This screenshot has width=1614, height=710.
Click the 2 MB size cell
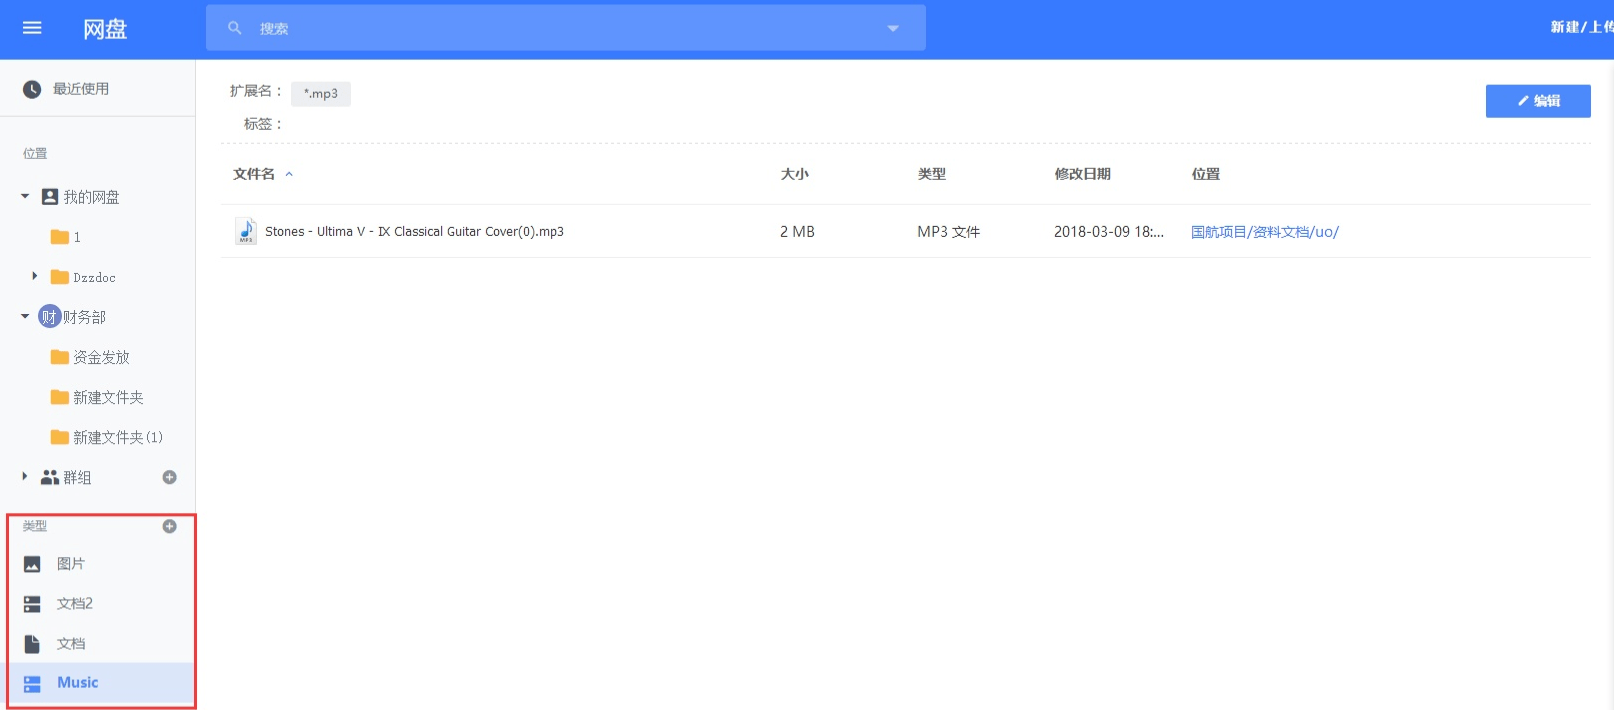(x=797, y=231)
